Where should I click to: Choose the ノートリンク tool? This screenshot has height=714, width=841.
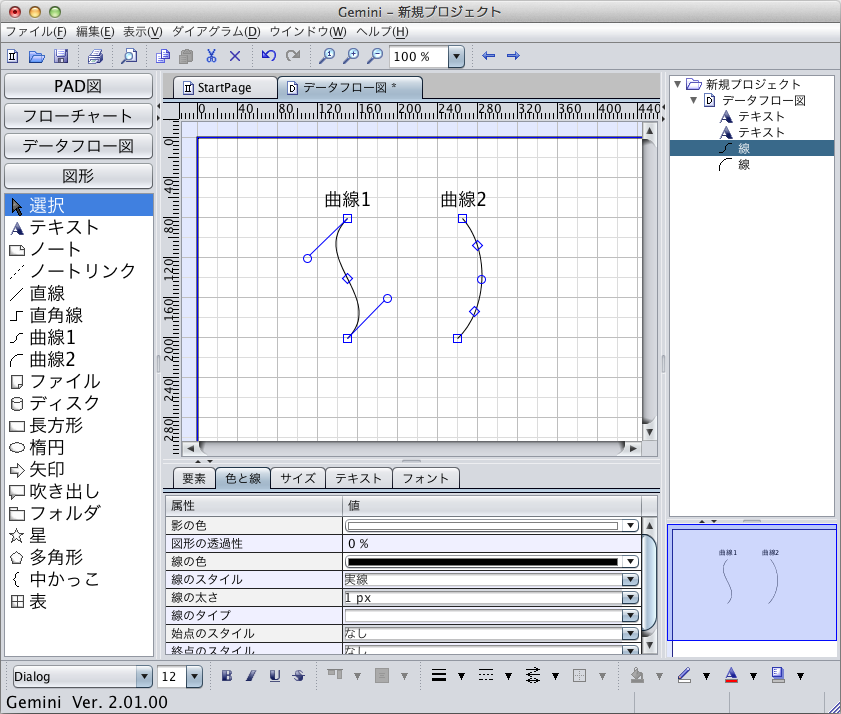pos(79,271)
